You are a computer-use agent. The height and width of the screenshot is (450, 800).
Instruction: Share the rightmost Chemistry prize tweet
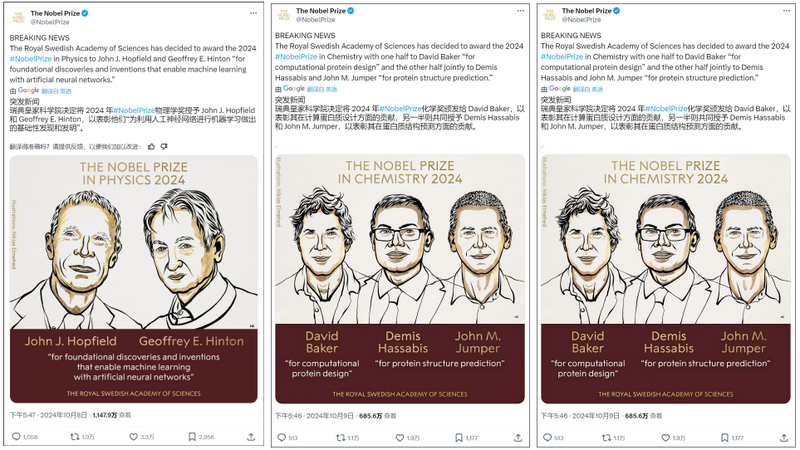(x=784, y=438)
